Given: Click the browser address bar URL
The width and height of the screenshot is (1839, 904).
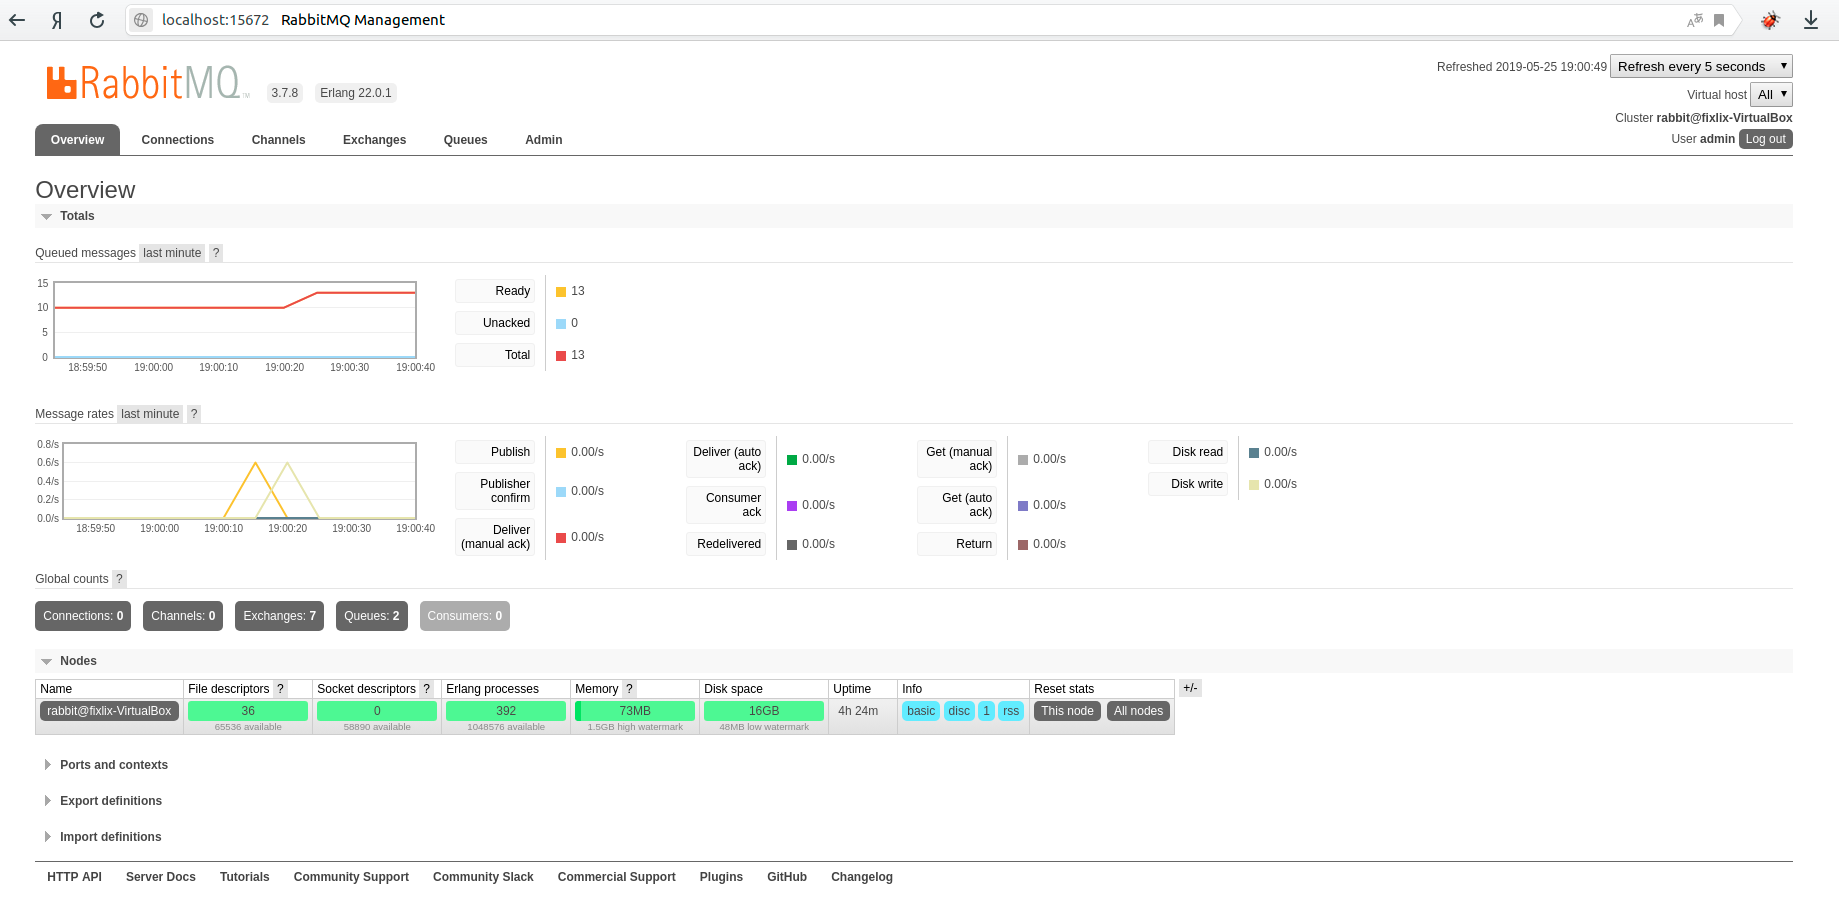Looking at the screenshot, I should (x=215, y=20).
